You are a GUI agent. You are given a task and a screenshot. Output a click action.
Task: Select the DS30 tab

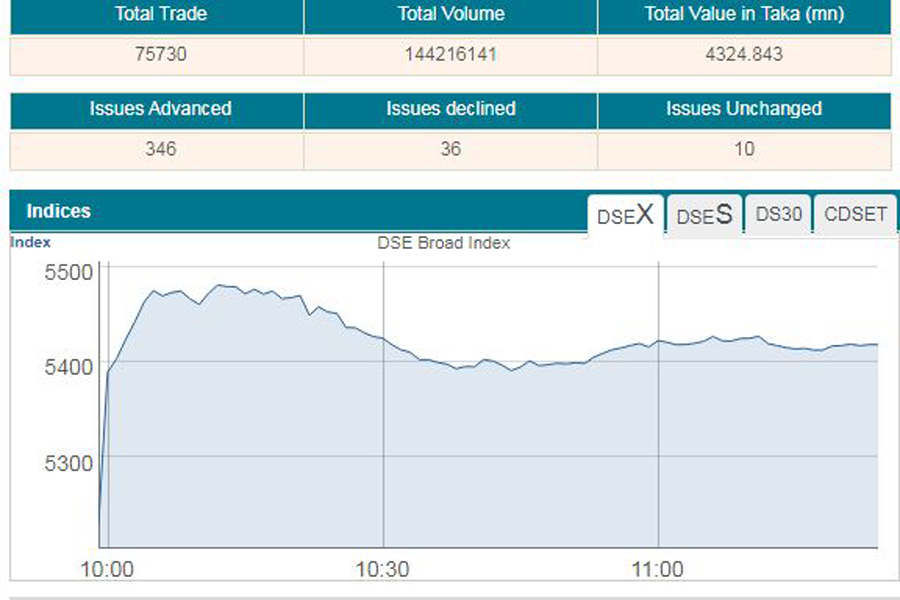[779, 214]
